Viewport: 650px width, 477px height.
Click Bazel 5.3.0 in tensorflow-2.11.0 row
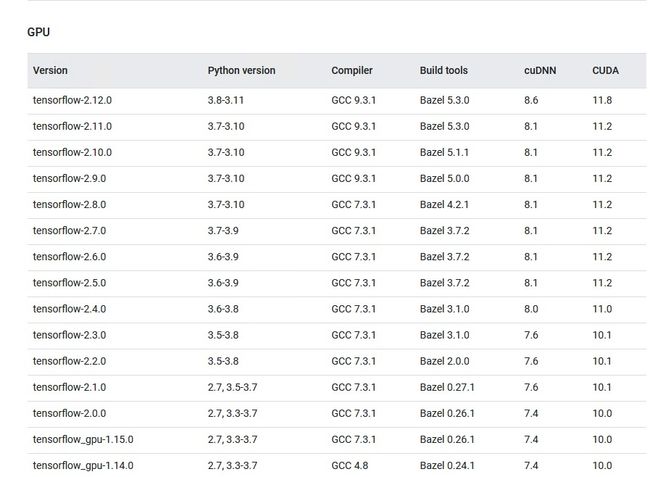444,126
